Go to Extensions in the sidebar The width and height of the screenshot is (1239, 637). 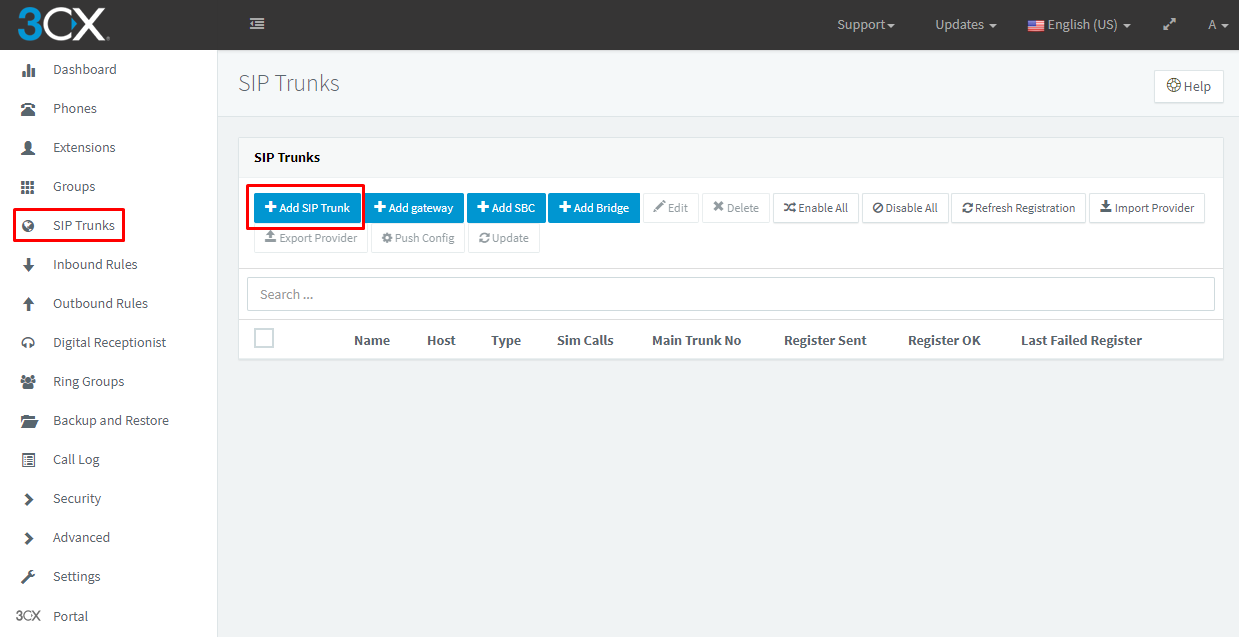[x=84, y=148]
